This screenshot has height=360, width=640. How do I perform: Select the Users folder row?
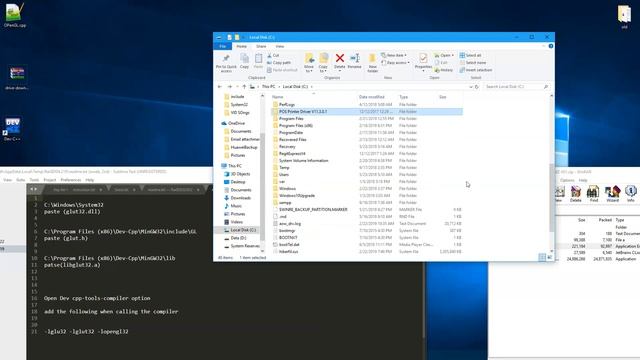[x=367, y=174]
